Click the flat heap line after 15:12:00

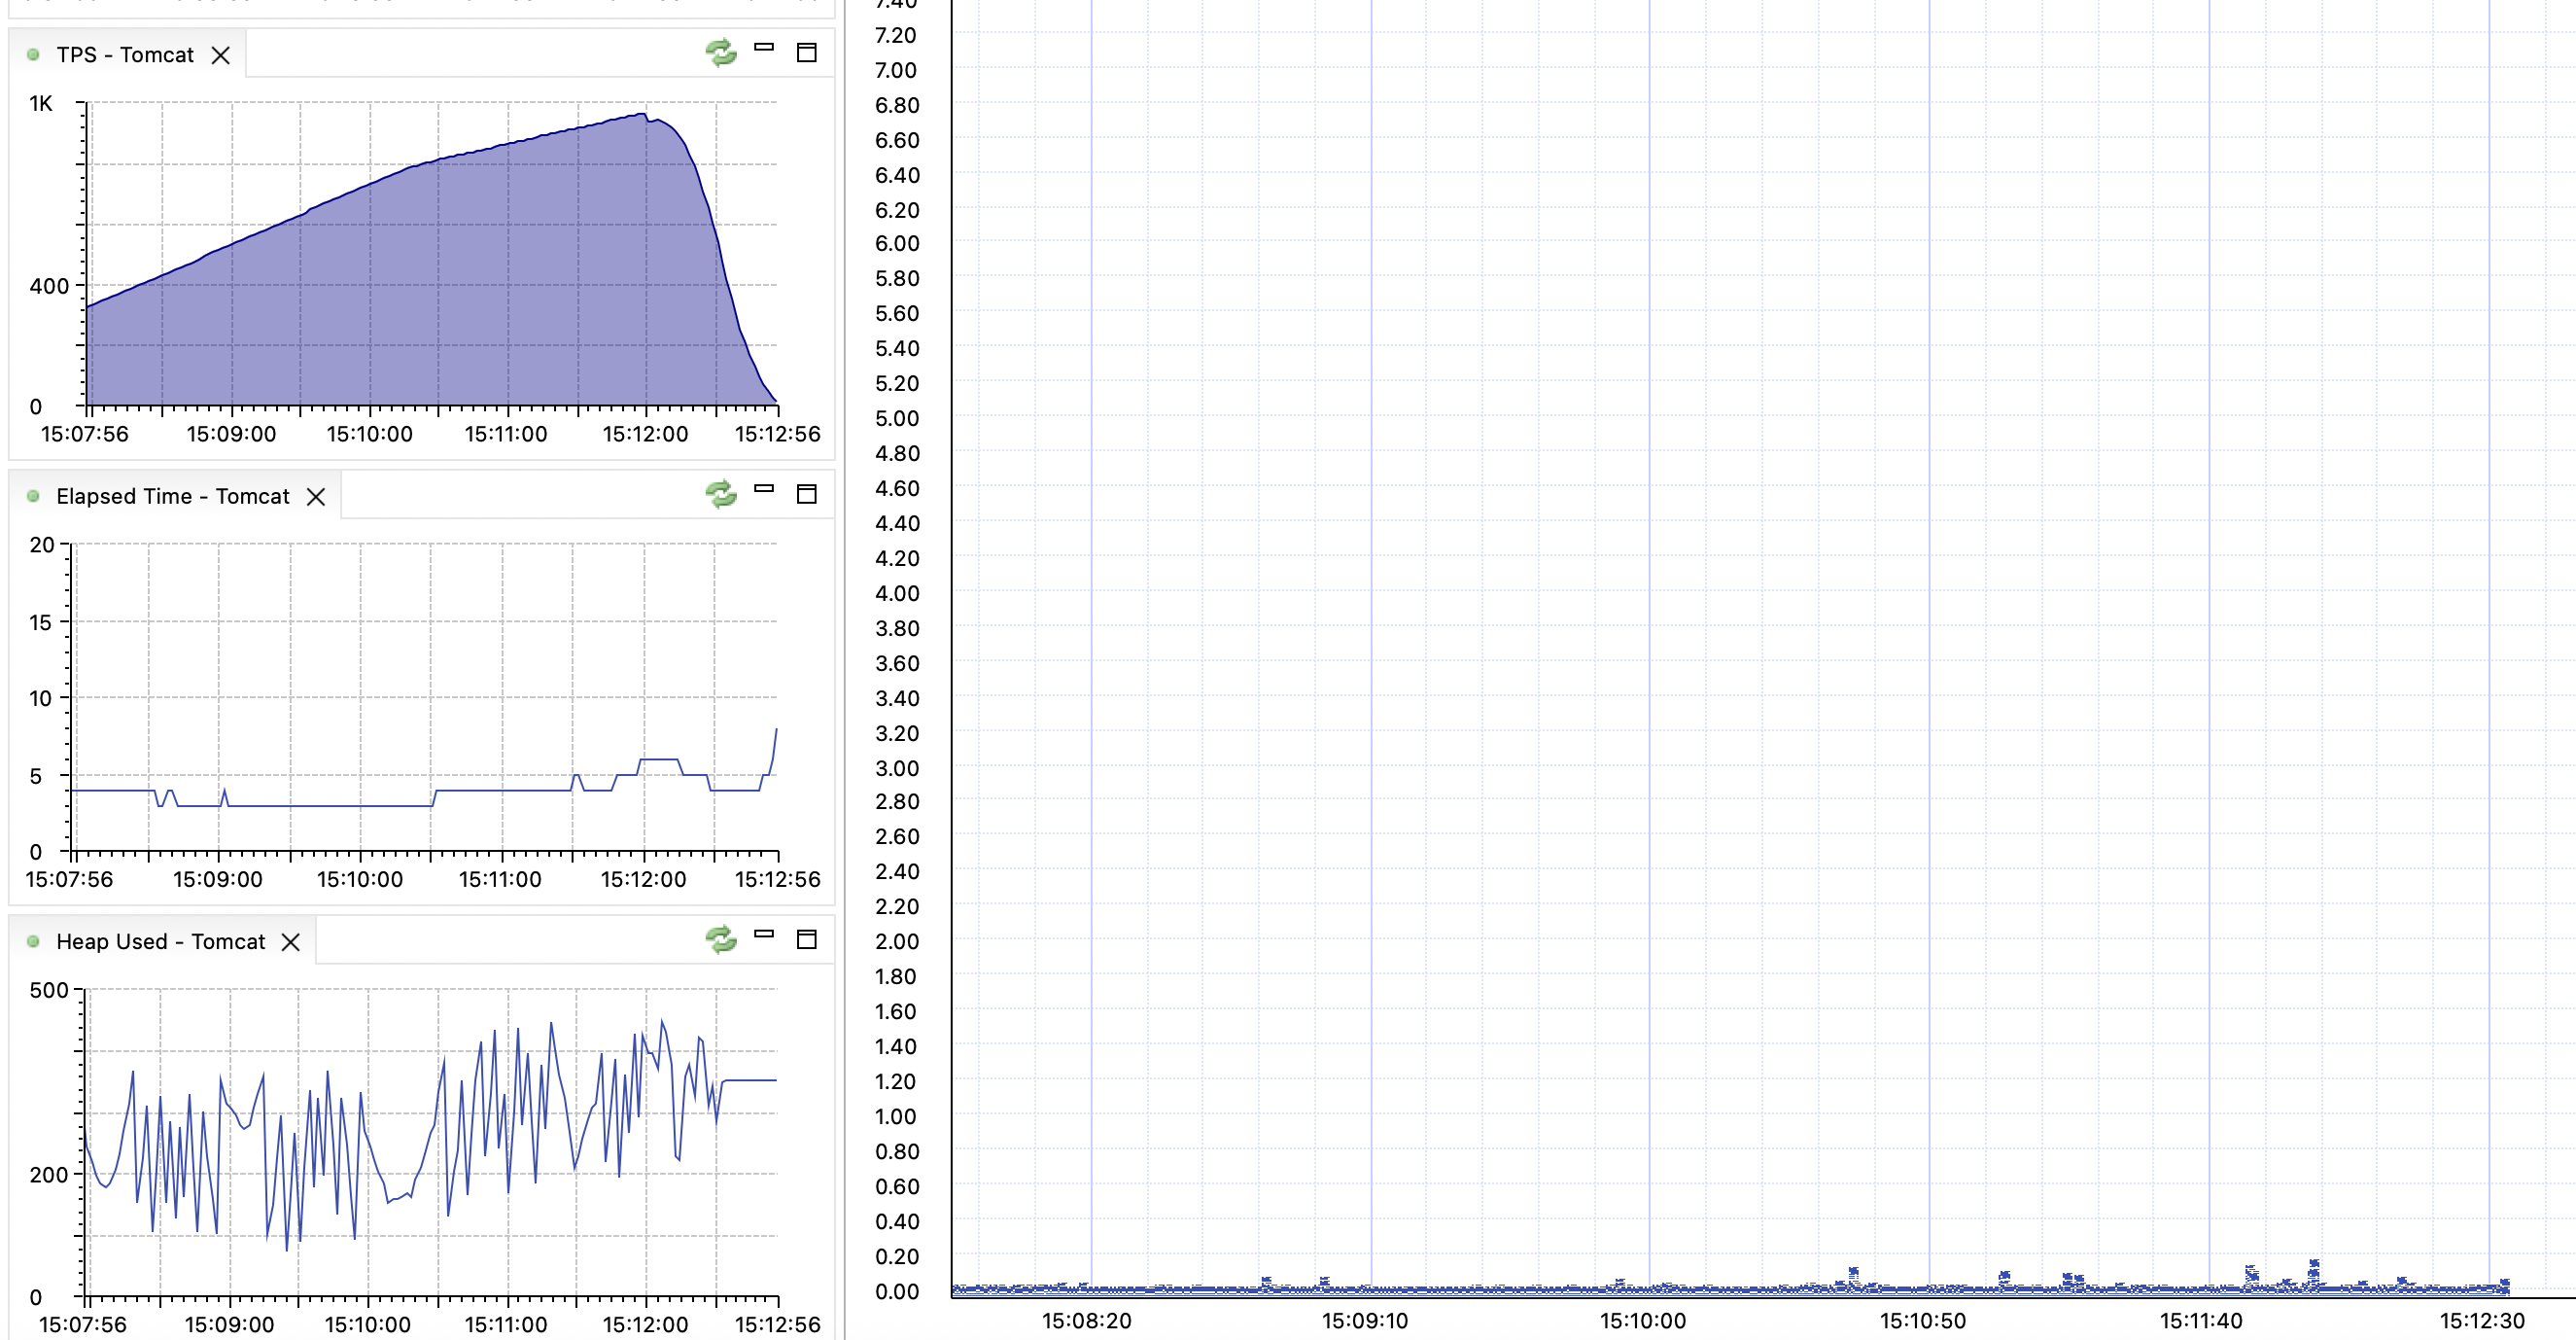click(750, 1081)
